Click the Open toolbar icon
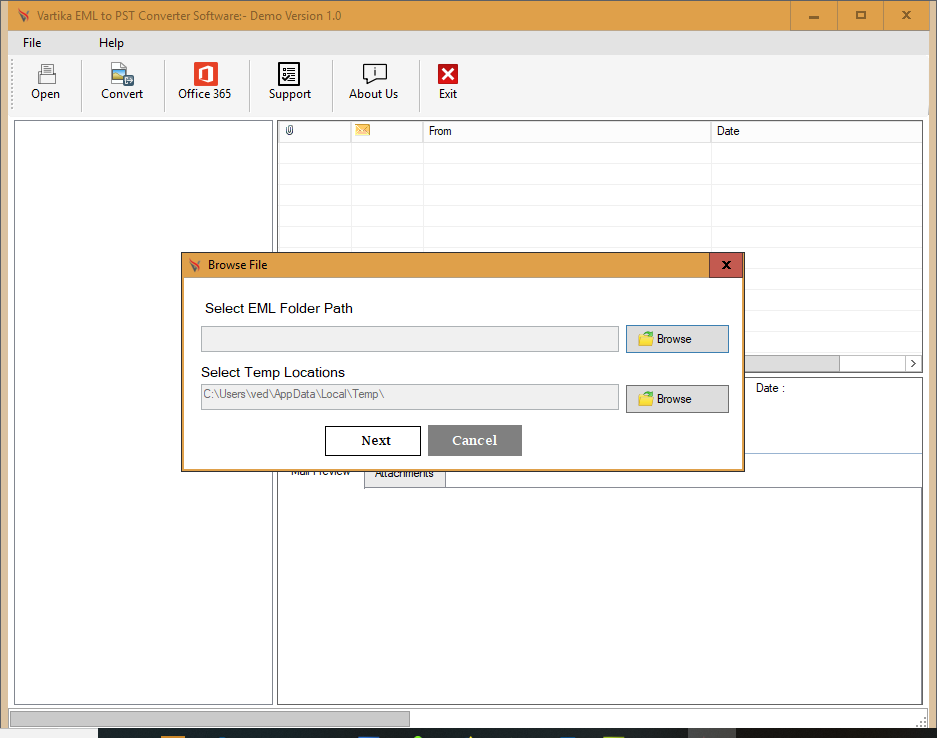The width and height of the screenshot is (937, 738). [45, 82]
